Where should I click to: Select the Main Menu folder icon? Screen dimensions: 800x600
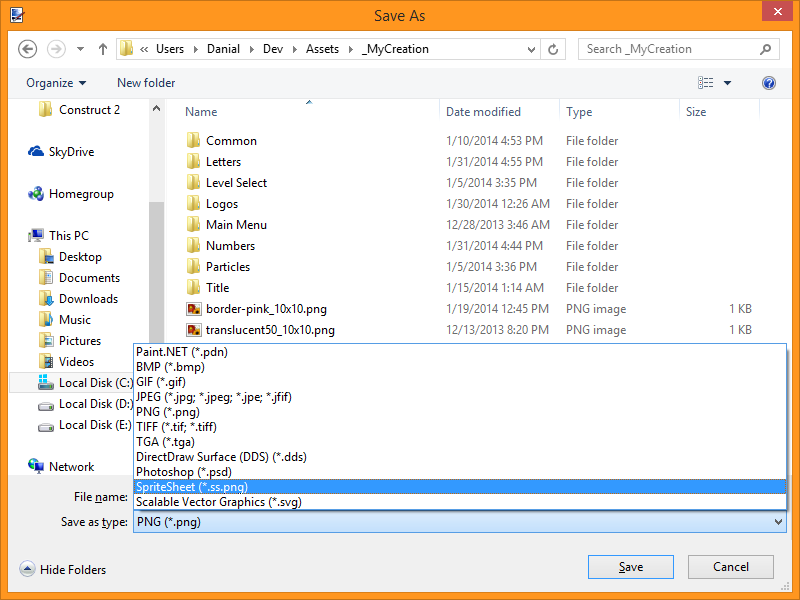[x=193, y=224]
